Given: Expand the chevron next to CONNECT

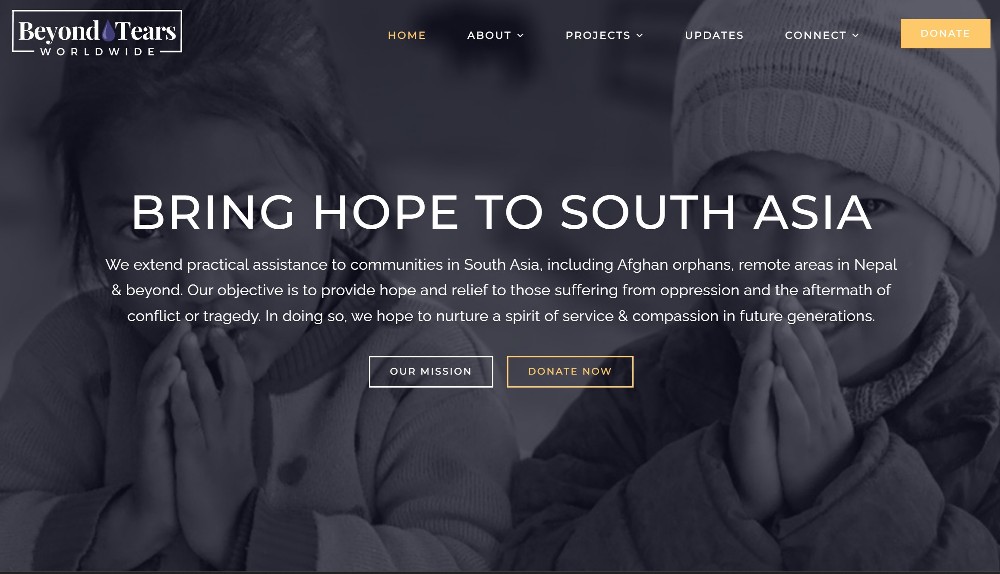Looking at the screenshot, I should tap(856, 36).
